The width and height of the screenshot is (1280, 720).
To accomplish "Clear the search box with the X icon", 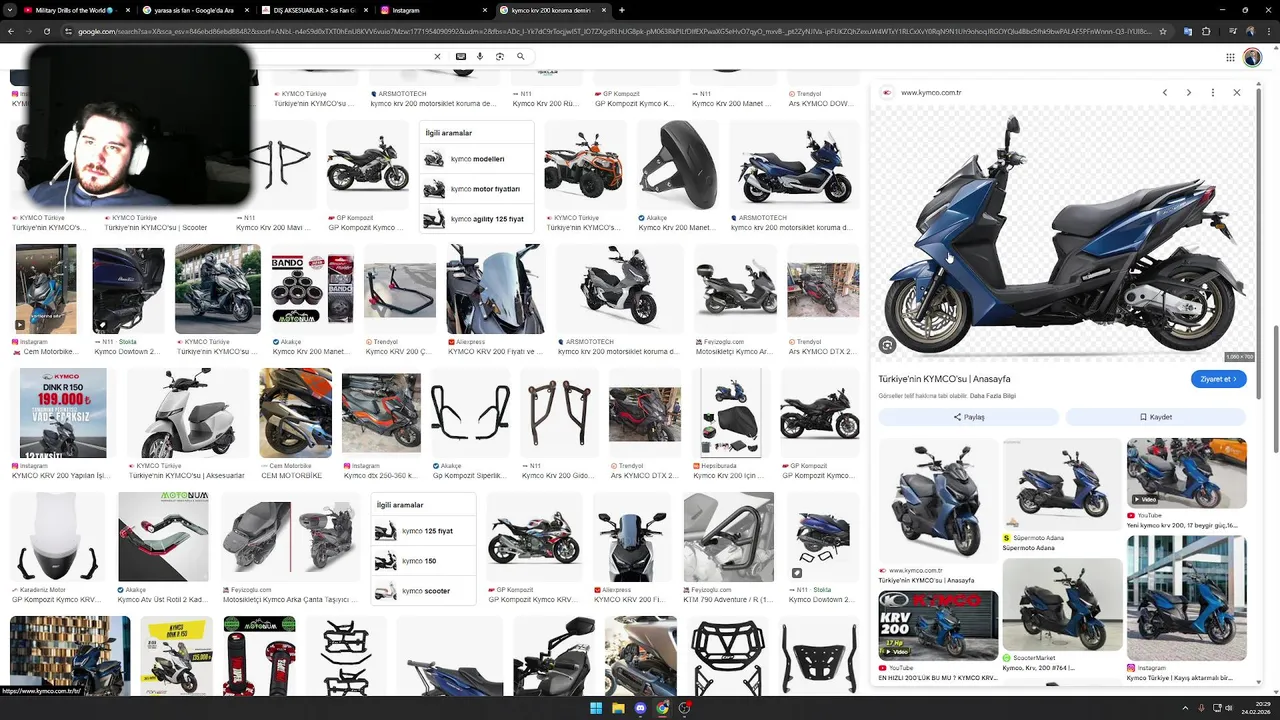I will [437, 57].
